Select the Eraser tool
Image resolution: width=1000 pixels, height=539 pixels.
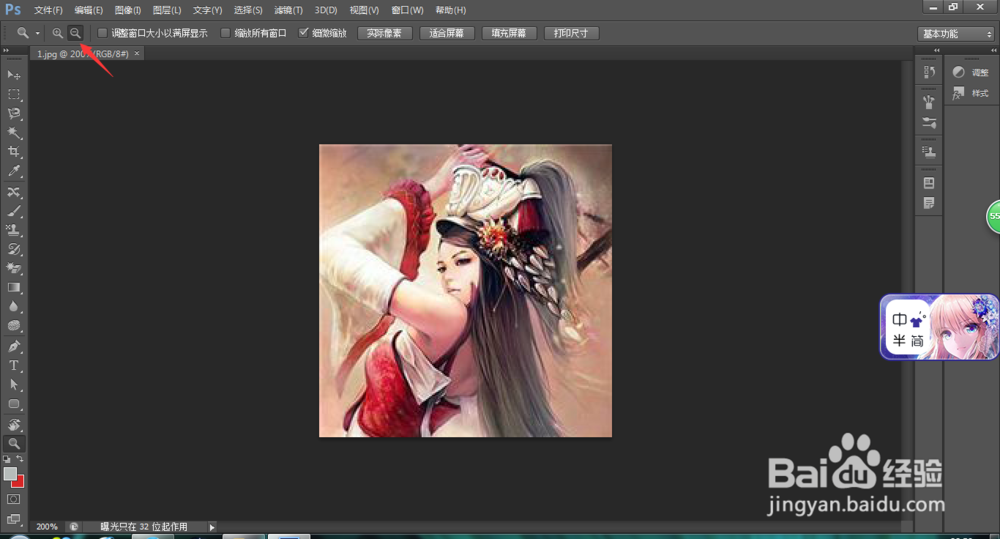click(13, 269)
